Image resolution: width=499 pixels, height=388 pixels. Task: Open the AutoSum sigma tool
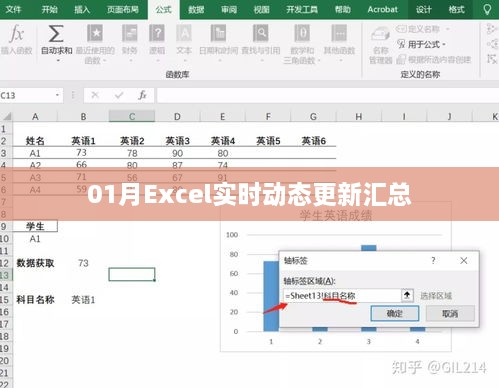[x=56, y=34]
